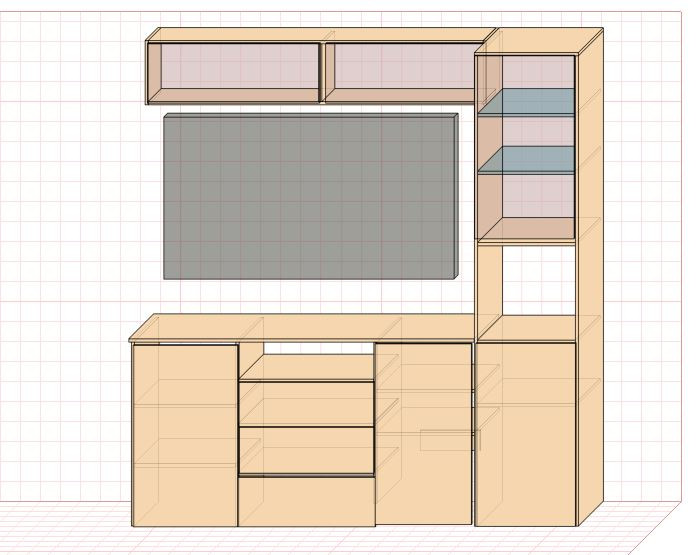Select the gray TV panel
Image resolution: width=699 pixels, height=555 pixels.
[x=311, y=197]
